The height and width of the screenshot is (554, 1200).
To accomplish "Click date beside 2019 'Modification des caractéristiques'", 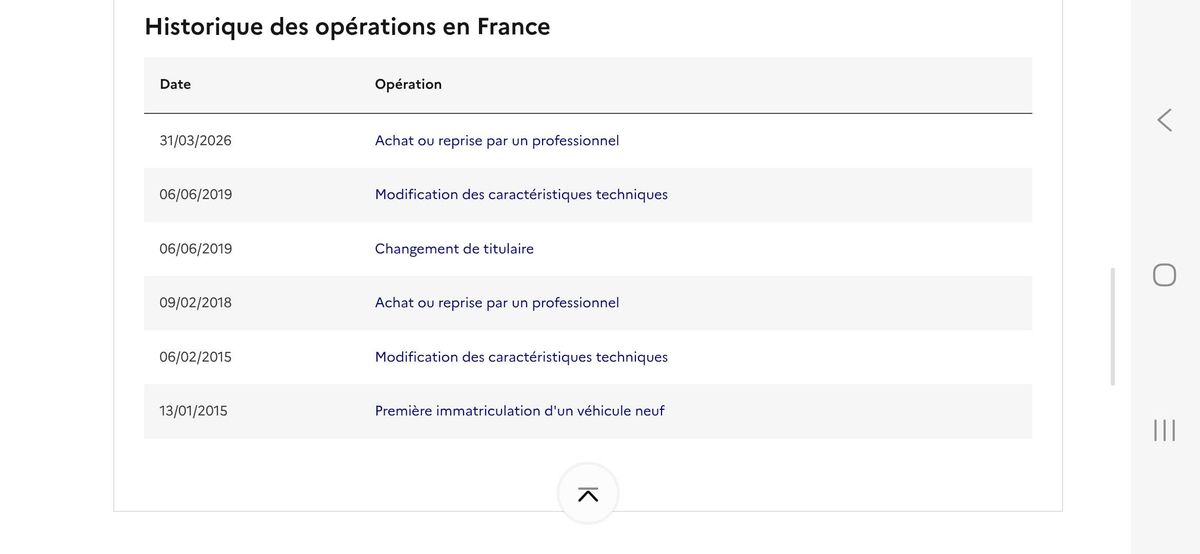I will tap(195, 195).
